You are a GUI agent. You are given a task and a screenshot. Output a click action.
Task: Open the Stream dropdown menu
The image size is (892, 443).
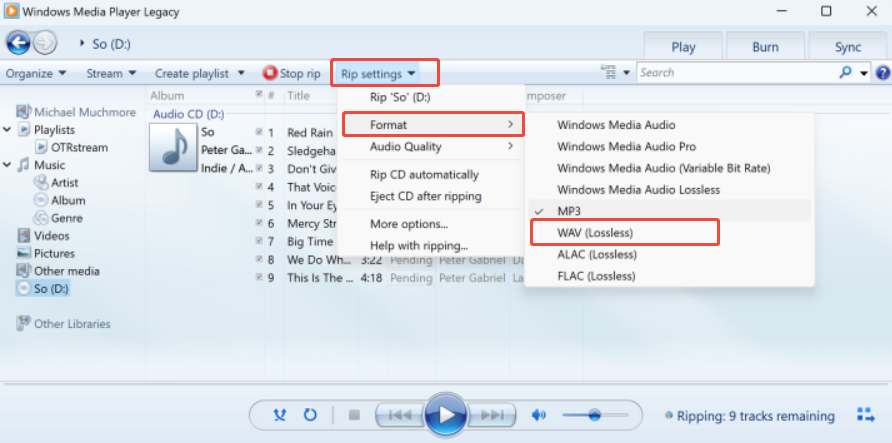pos(112,73)
